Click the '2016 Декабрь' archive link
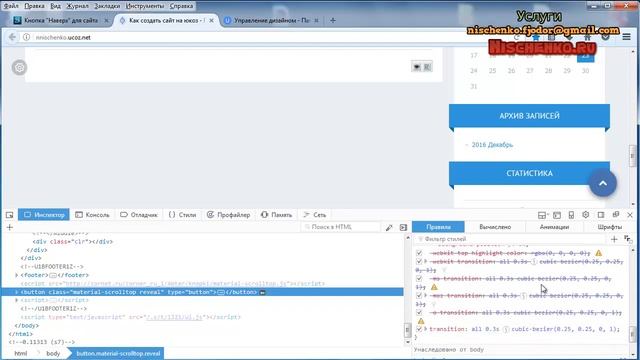Screen dimensions: 640x360 point(492,145)
